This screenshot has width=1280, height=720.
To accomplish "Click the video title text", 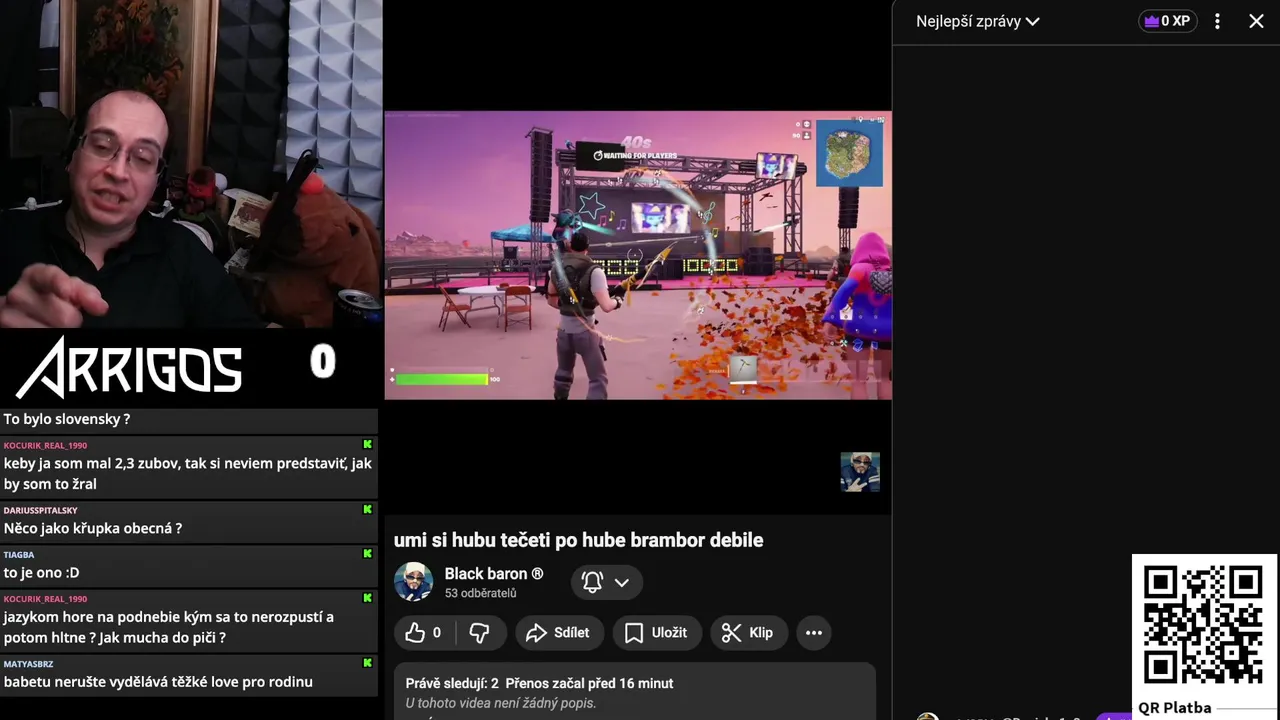I will (578, 540).
